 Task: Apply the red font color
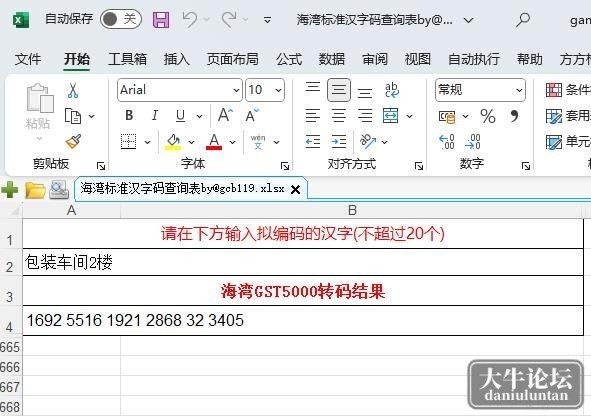click(214, 142)
